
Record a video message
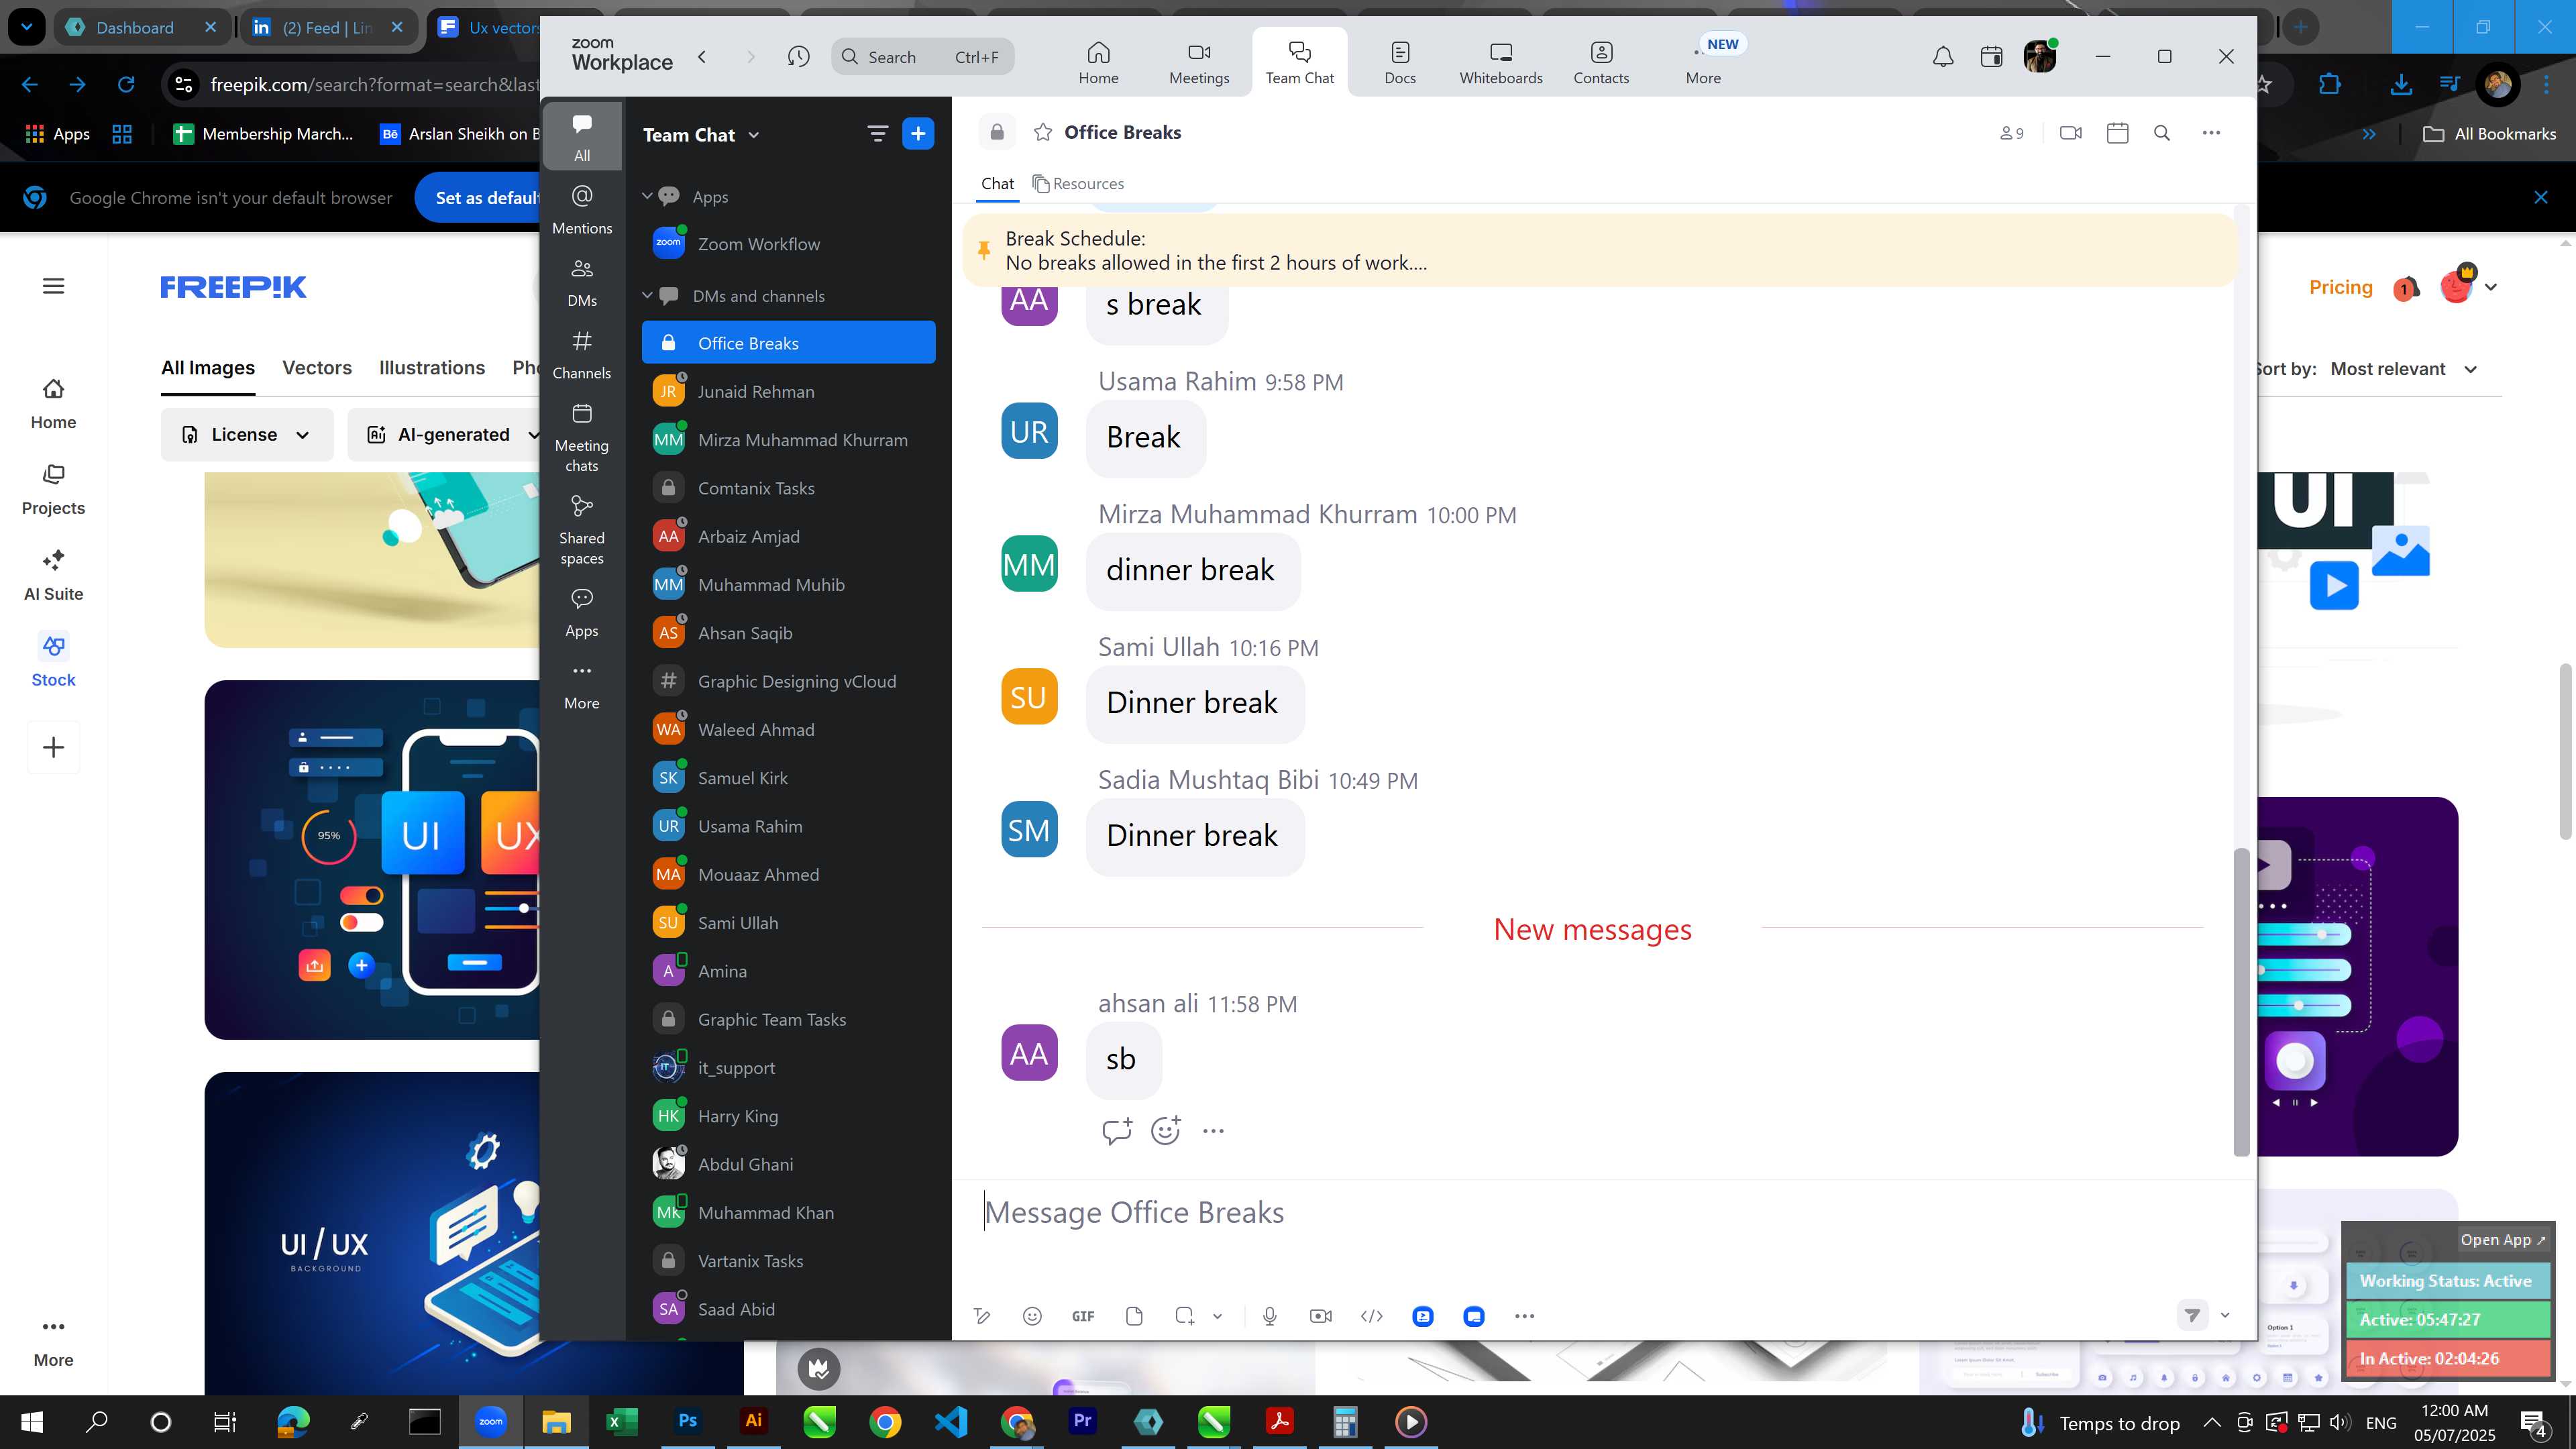(x=1321, y=1316)
